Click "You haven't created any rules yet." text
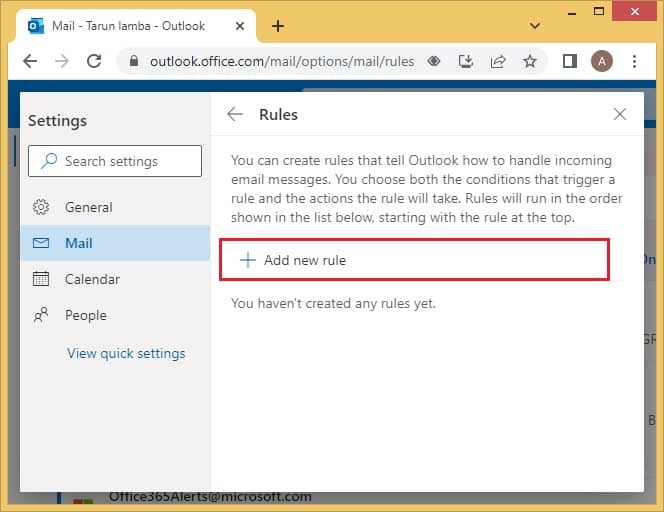664x512 pixels. pyautogui.click(x=333, y=303)
